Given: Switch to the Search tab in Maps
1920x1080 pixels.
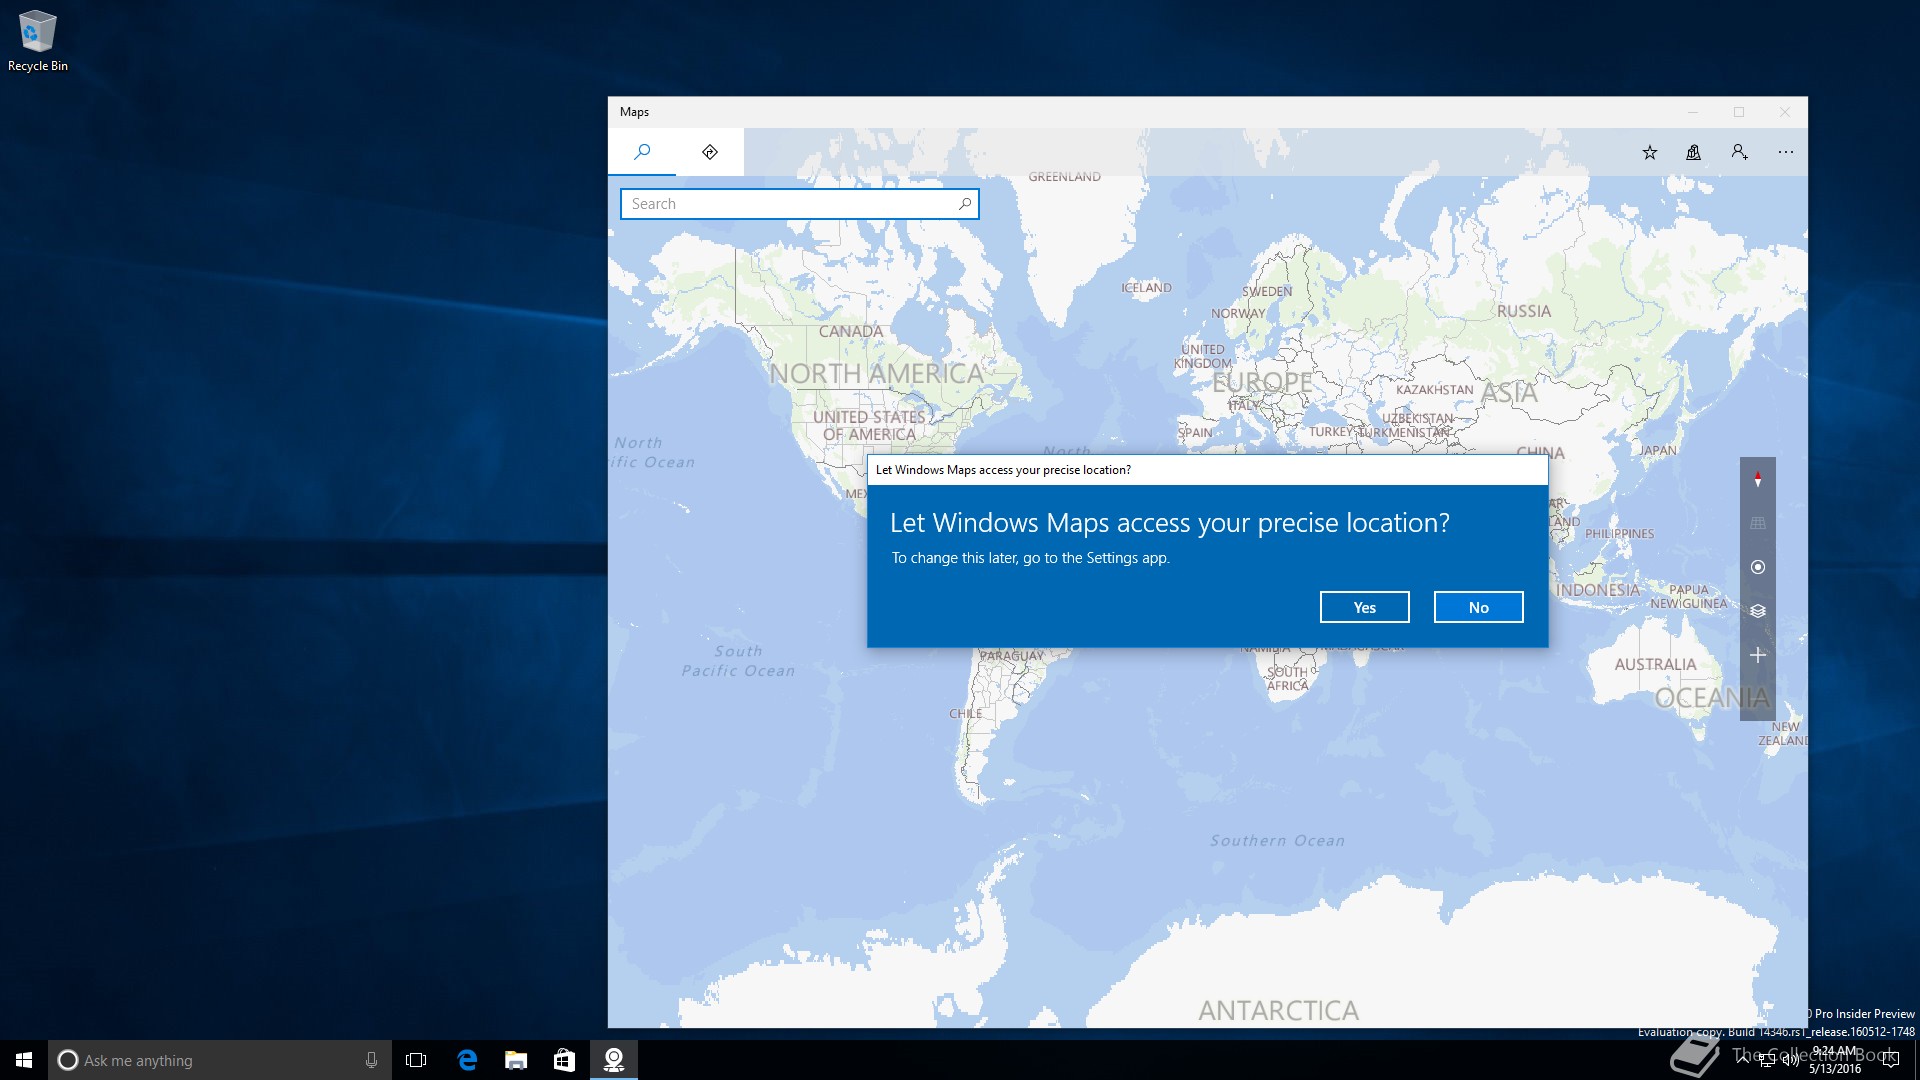Looking at the screenshot, I should coord(642,152).
